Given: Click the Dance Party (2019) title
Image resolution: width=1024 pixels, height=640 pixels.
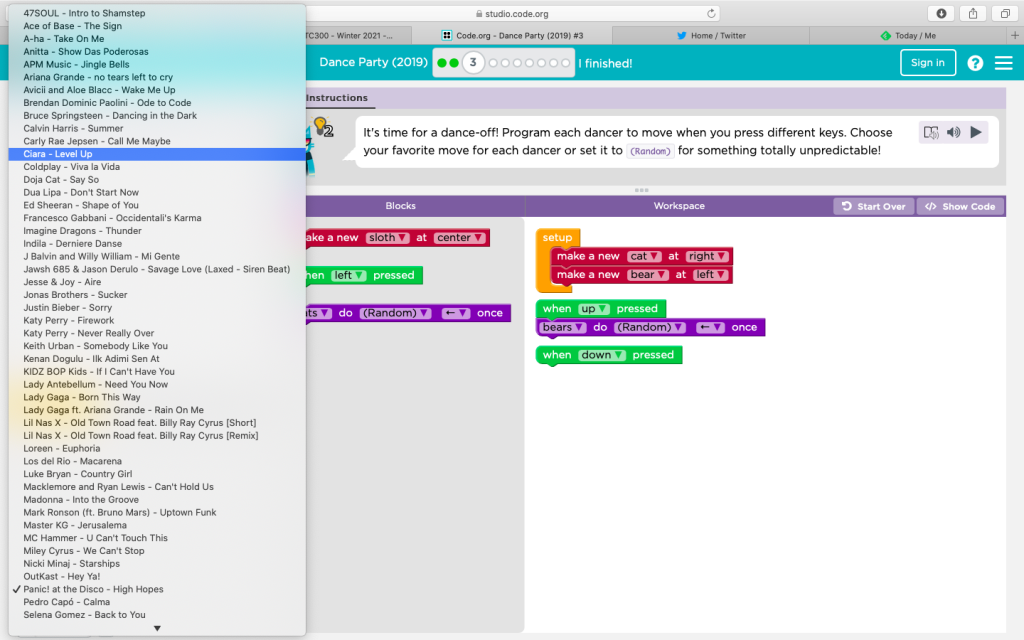Looking at the screenshot, I should coord(374,62).
